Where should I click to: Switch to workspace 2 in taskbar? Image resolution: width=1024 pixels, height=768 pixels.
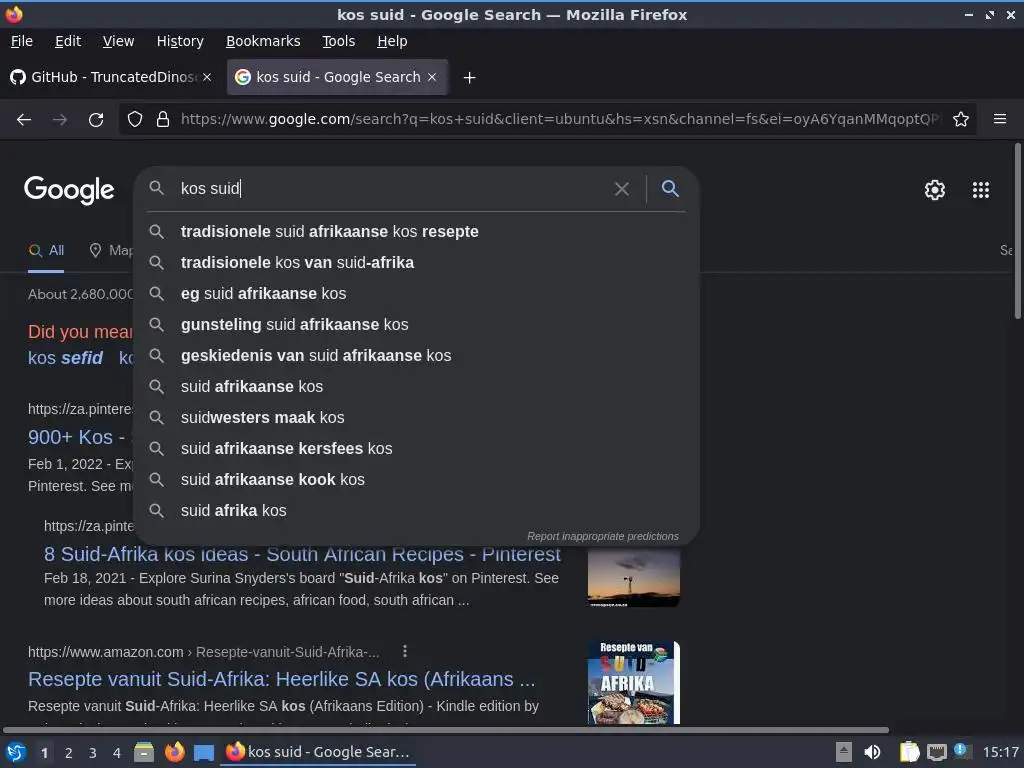tap(69, 753)
